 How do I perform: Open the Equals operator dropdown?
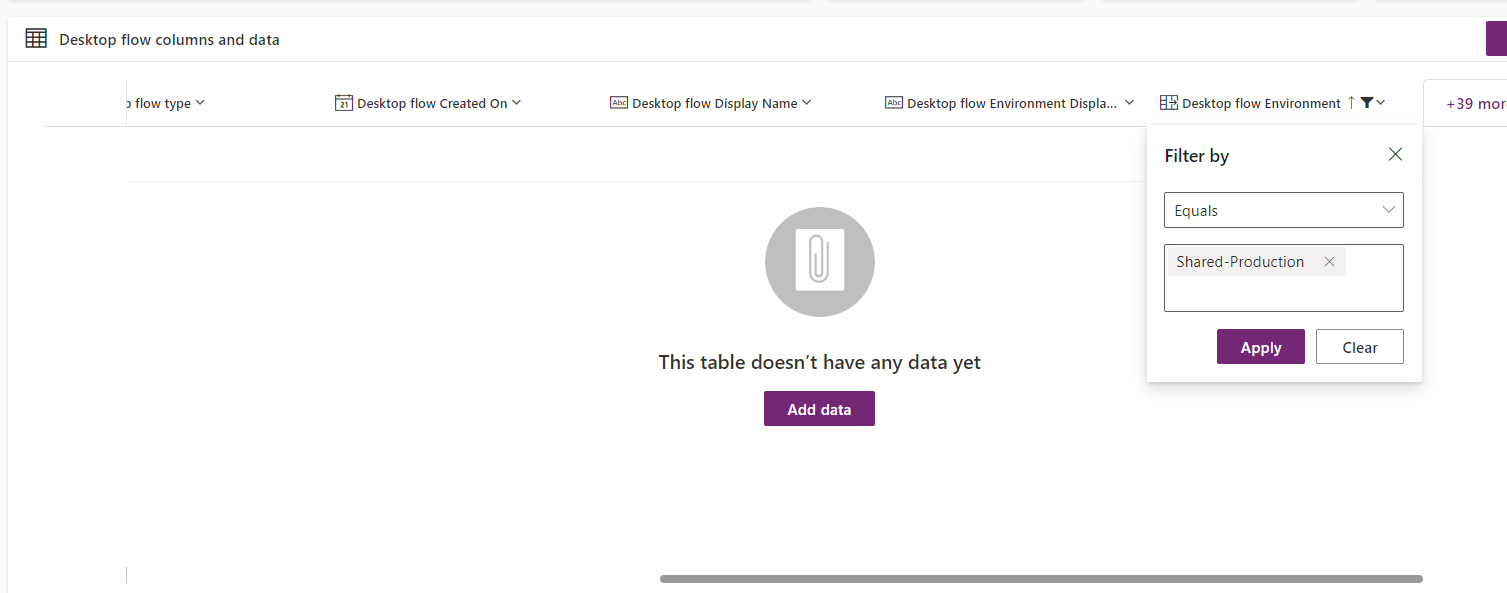coord(1284,210)
